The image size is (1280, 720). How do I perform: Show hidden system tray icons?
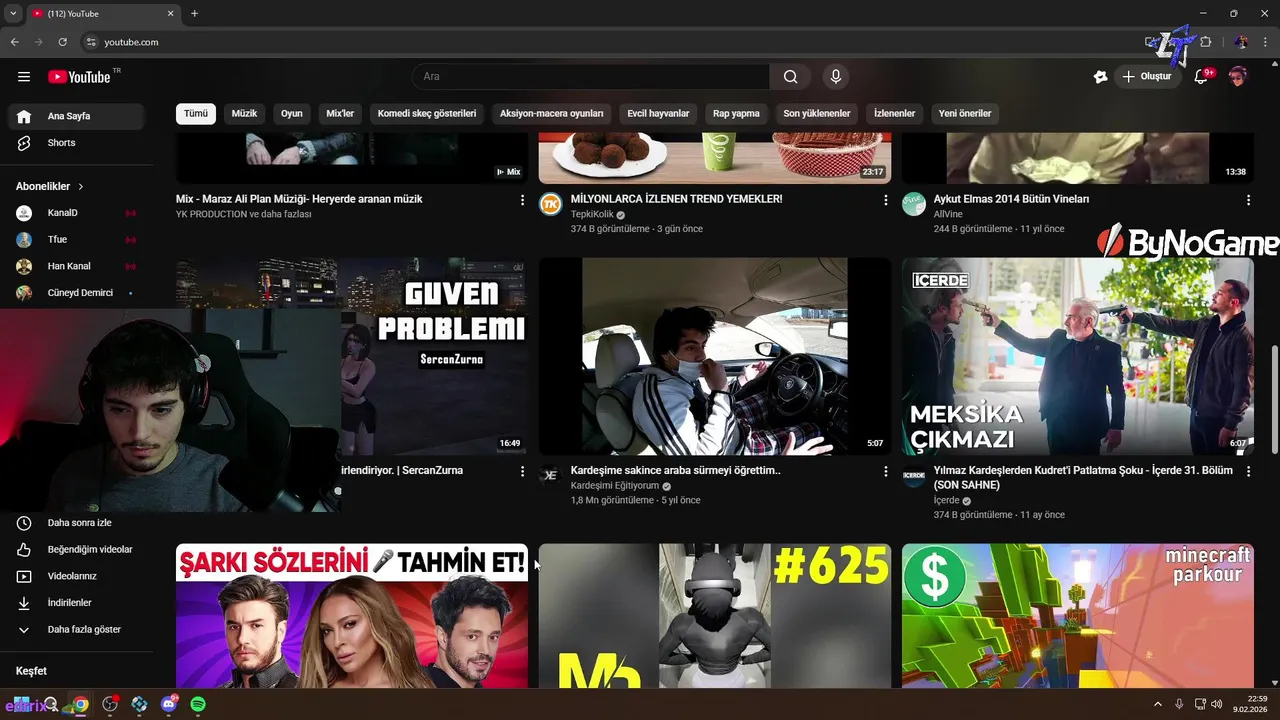pyautogui.click(x=1158, y=704)
